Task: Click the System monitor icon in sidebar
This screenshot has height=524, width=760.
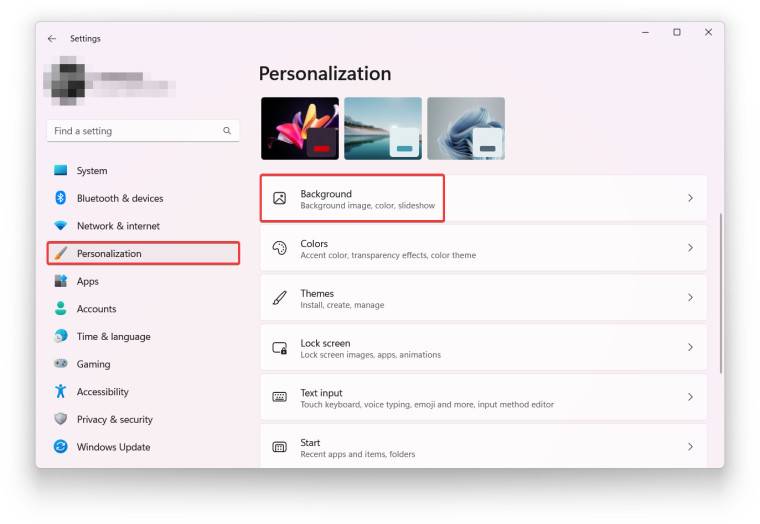Action: 61,171
